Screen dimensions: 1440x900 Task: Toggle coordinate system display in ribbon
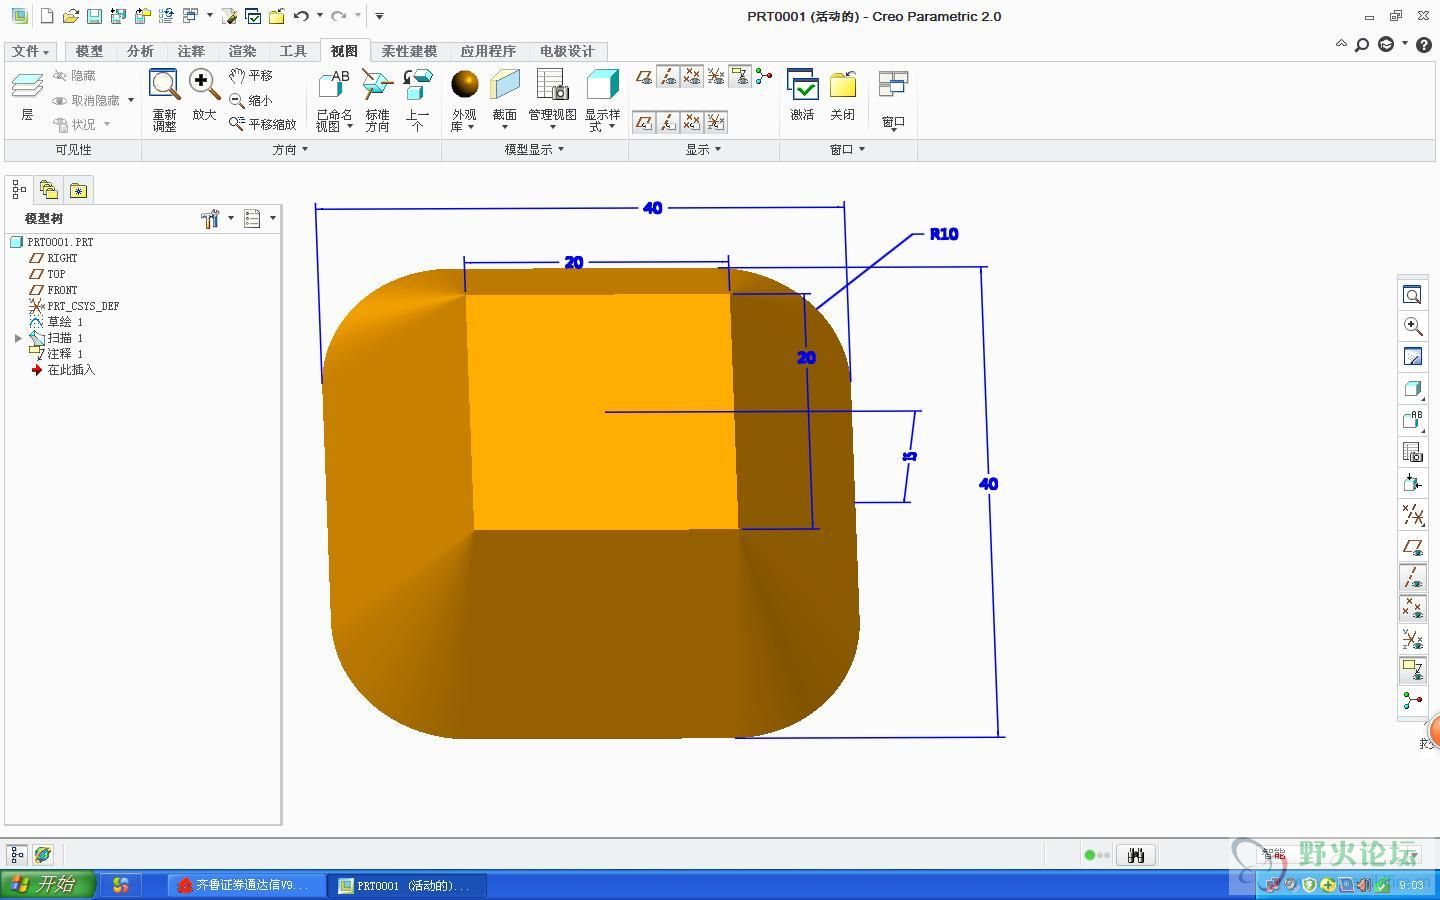(x=716, y=76)
